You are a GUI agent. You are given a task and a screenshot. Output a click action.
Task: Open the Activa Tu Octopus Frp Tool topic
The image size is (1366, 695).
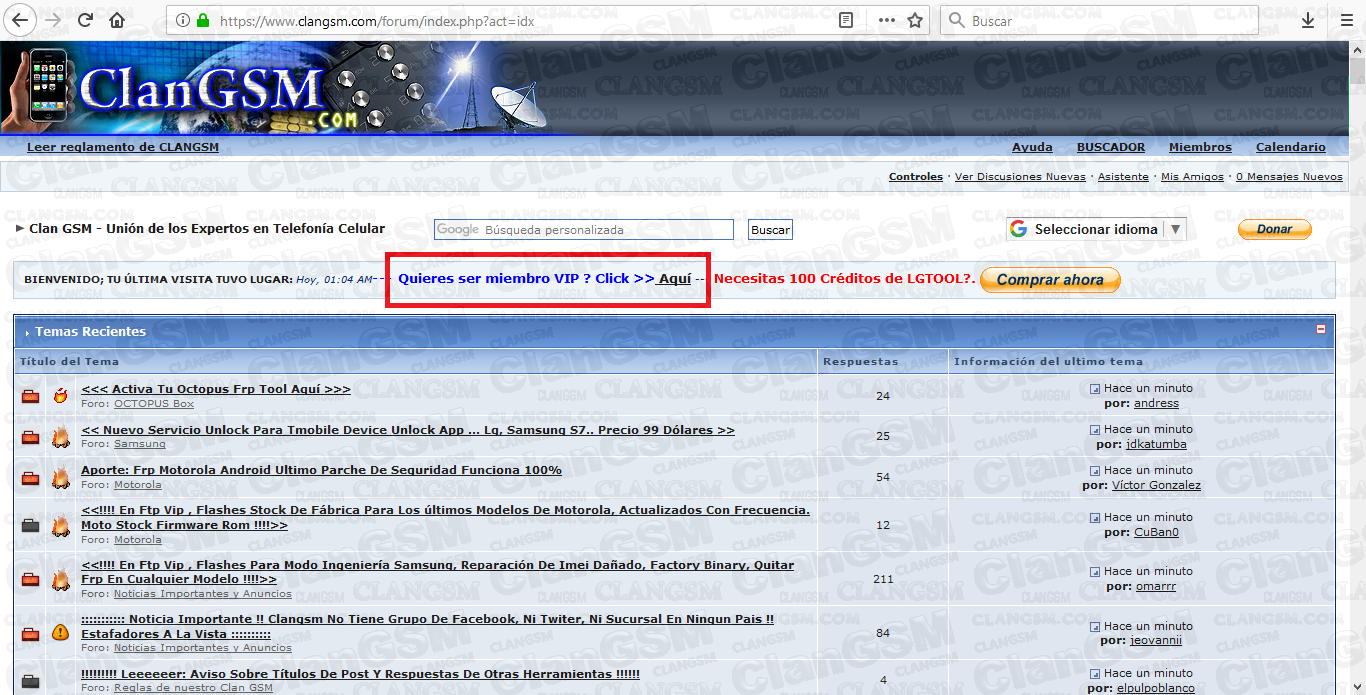(x=216, y=389)
